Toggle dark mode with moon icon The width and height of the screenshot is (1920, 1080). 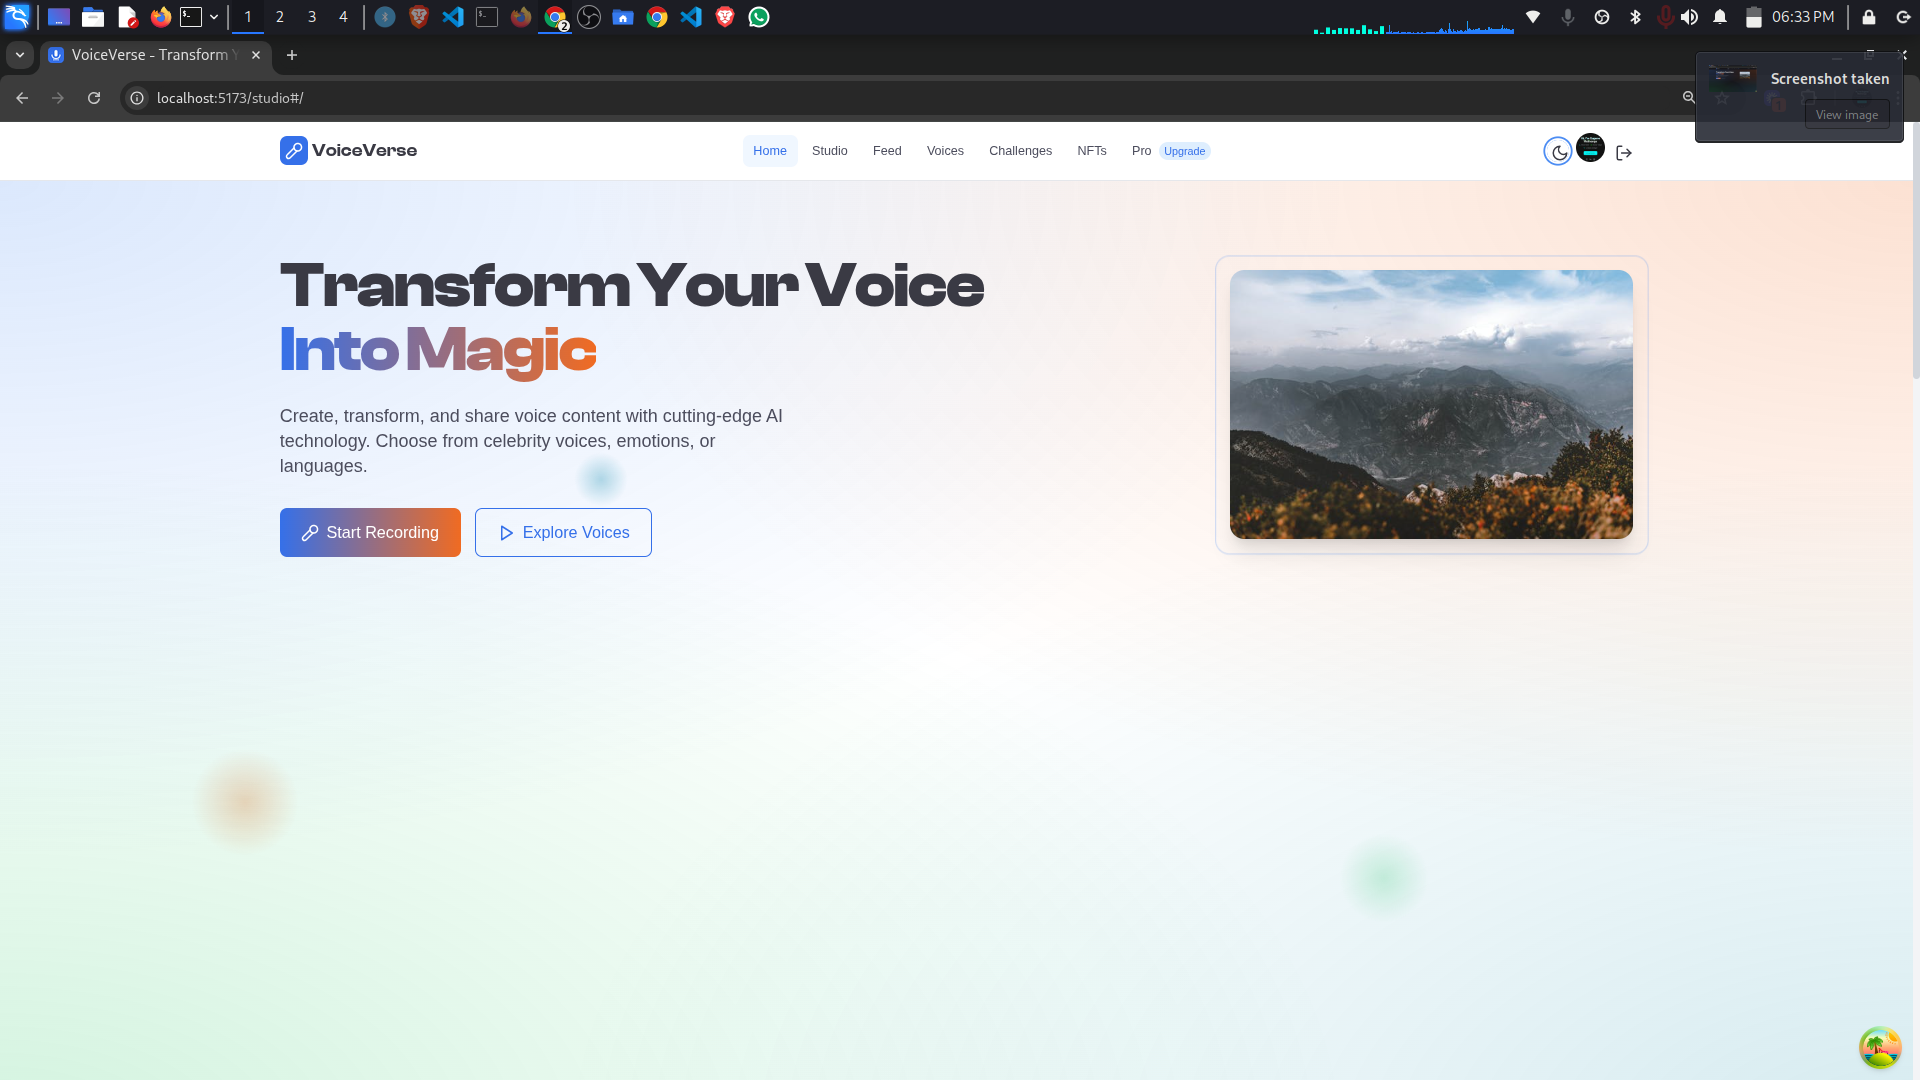coord(1558,152)
